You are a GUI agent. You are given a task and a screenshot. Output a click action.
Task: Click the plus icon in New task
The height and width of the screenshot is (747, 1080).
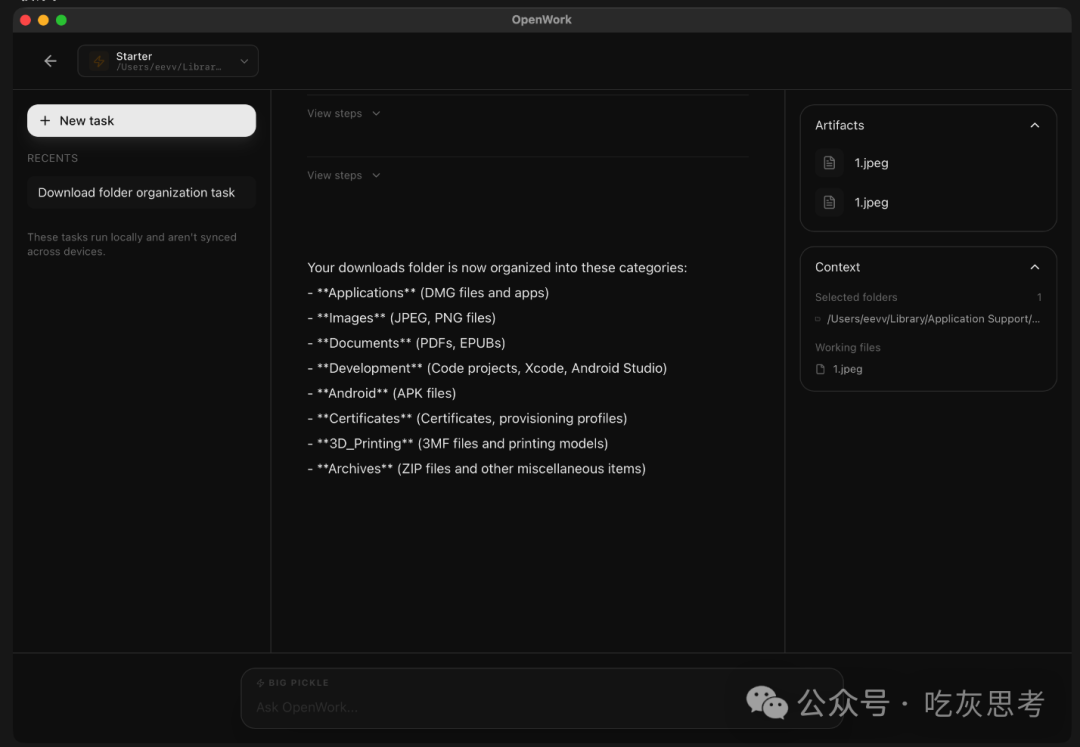tap(45, 120)
